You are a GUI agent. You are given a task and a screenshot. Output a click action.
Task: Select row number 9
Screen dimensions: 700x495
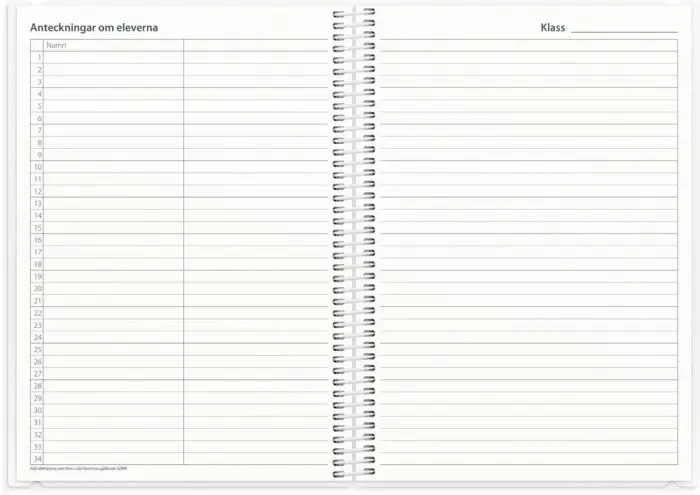point(39,155)
